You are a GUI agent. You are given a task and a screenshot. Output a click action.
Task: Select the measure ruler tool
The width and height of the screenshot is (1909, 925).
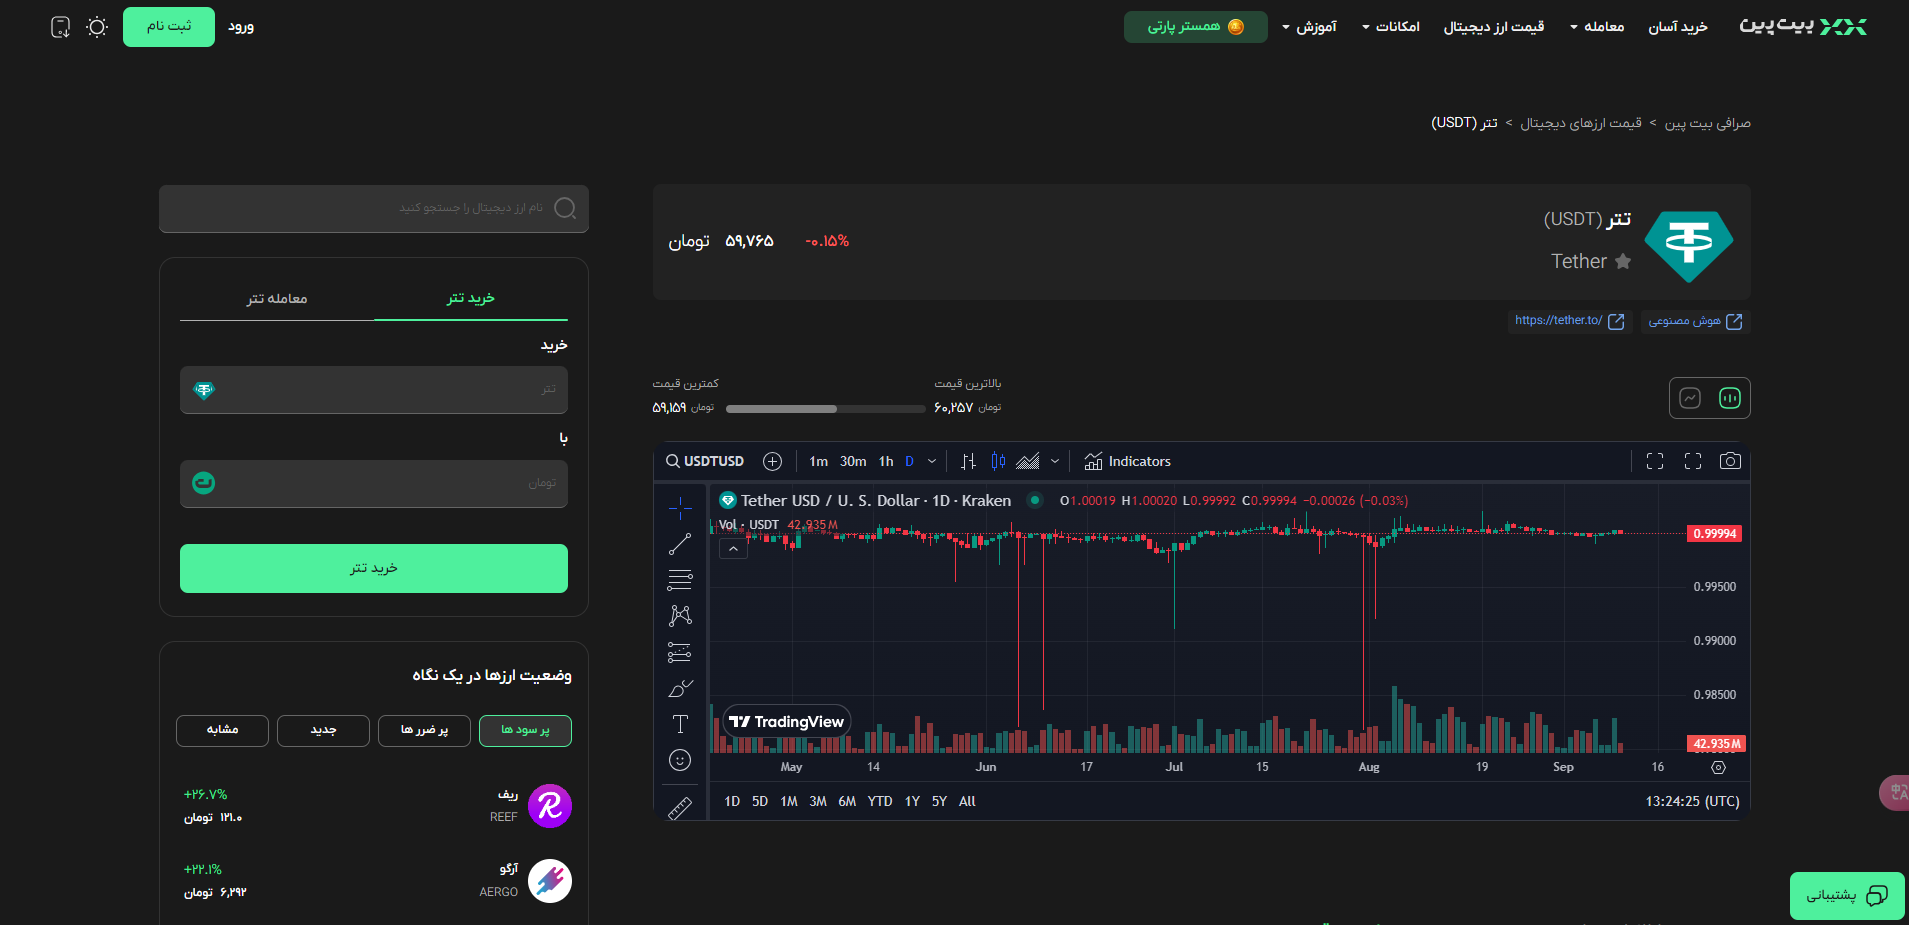click(x=681, y=807)
